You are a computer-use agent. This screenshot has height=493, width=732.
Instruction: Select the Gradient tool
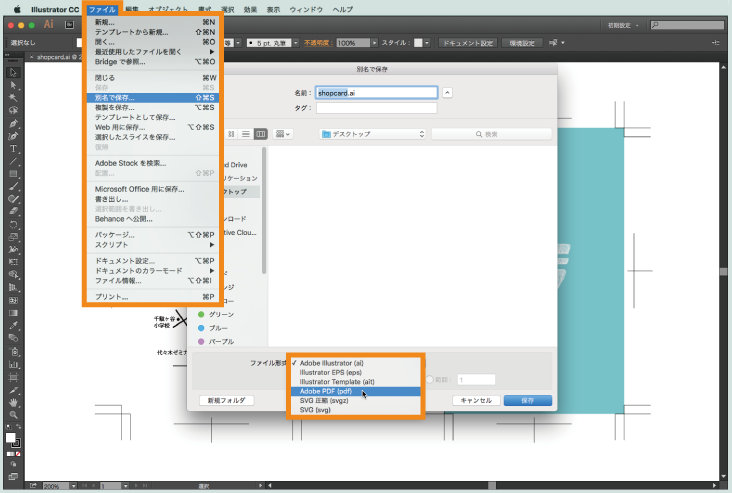[13, 313]
